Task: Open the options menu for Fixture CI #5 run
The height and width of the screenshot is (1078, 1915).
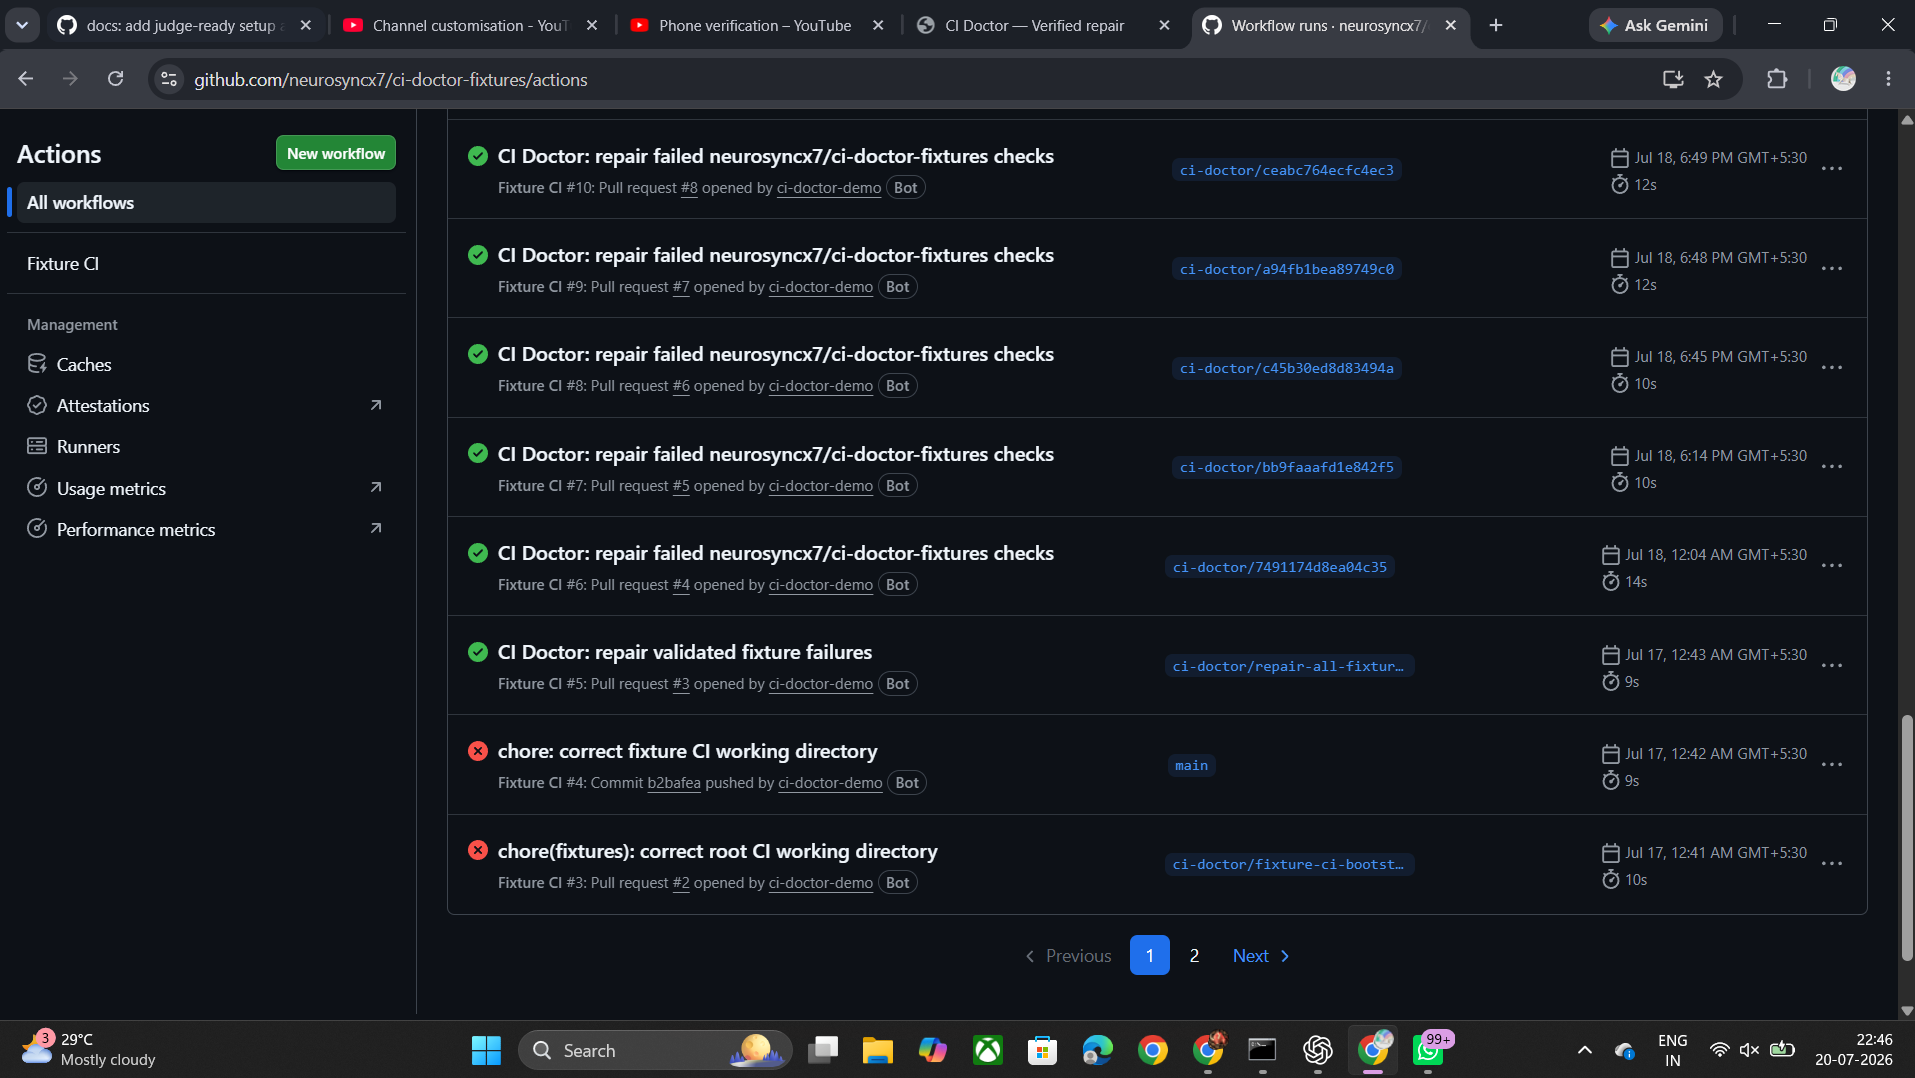Action: click(1832, 665)
